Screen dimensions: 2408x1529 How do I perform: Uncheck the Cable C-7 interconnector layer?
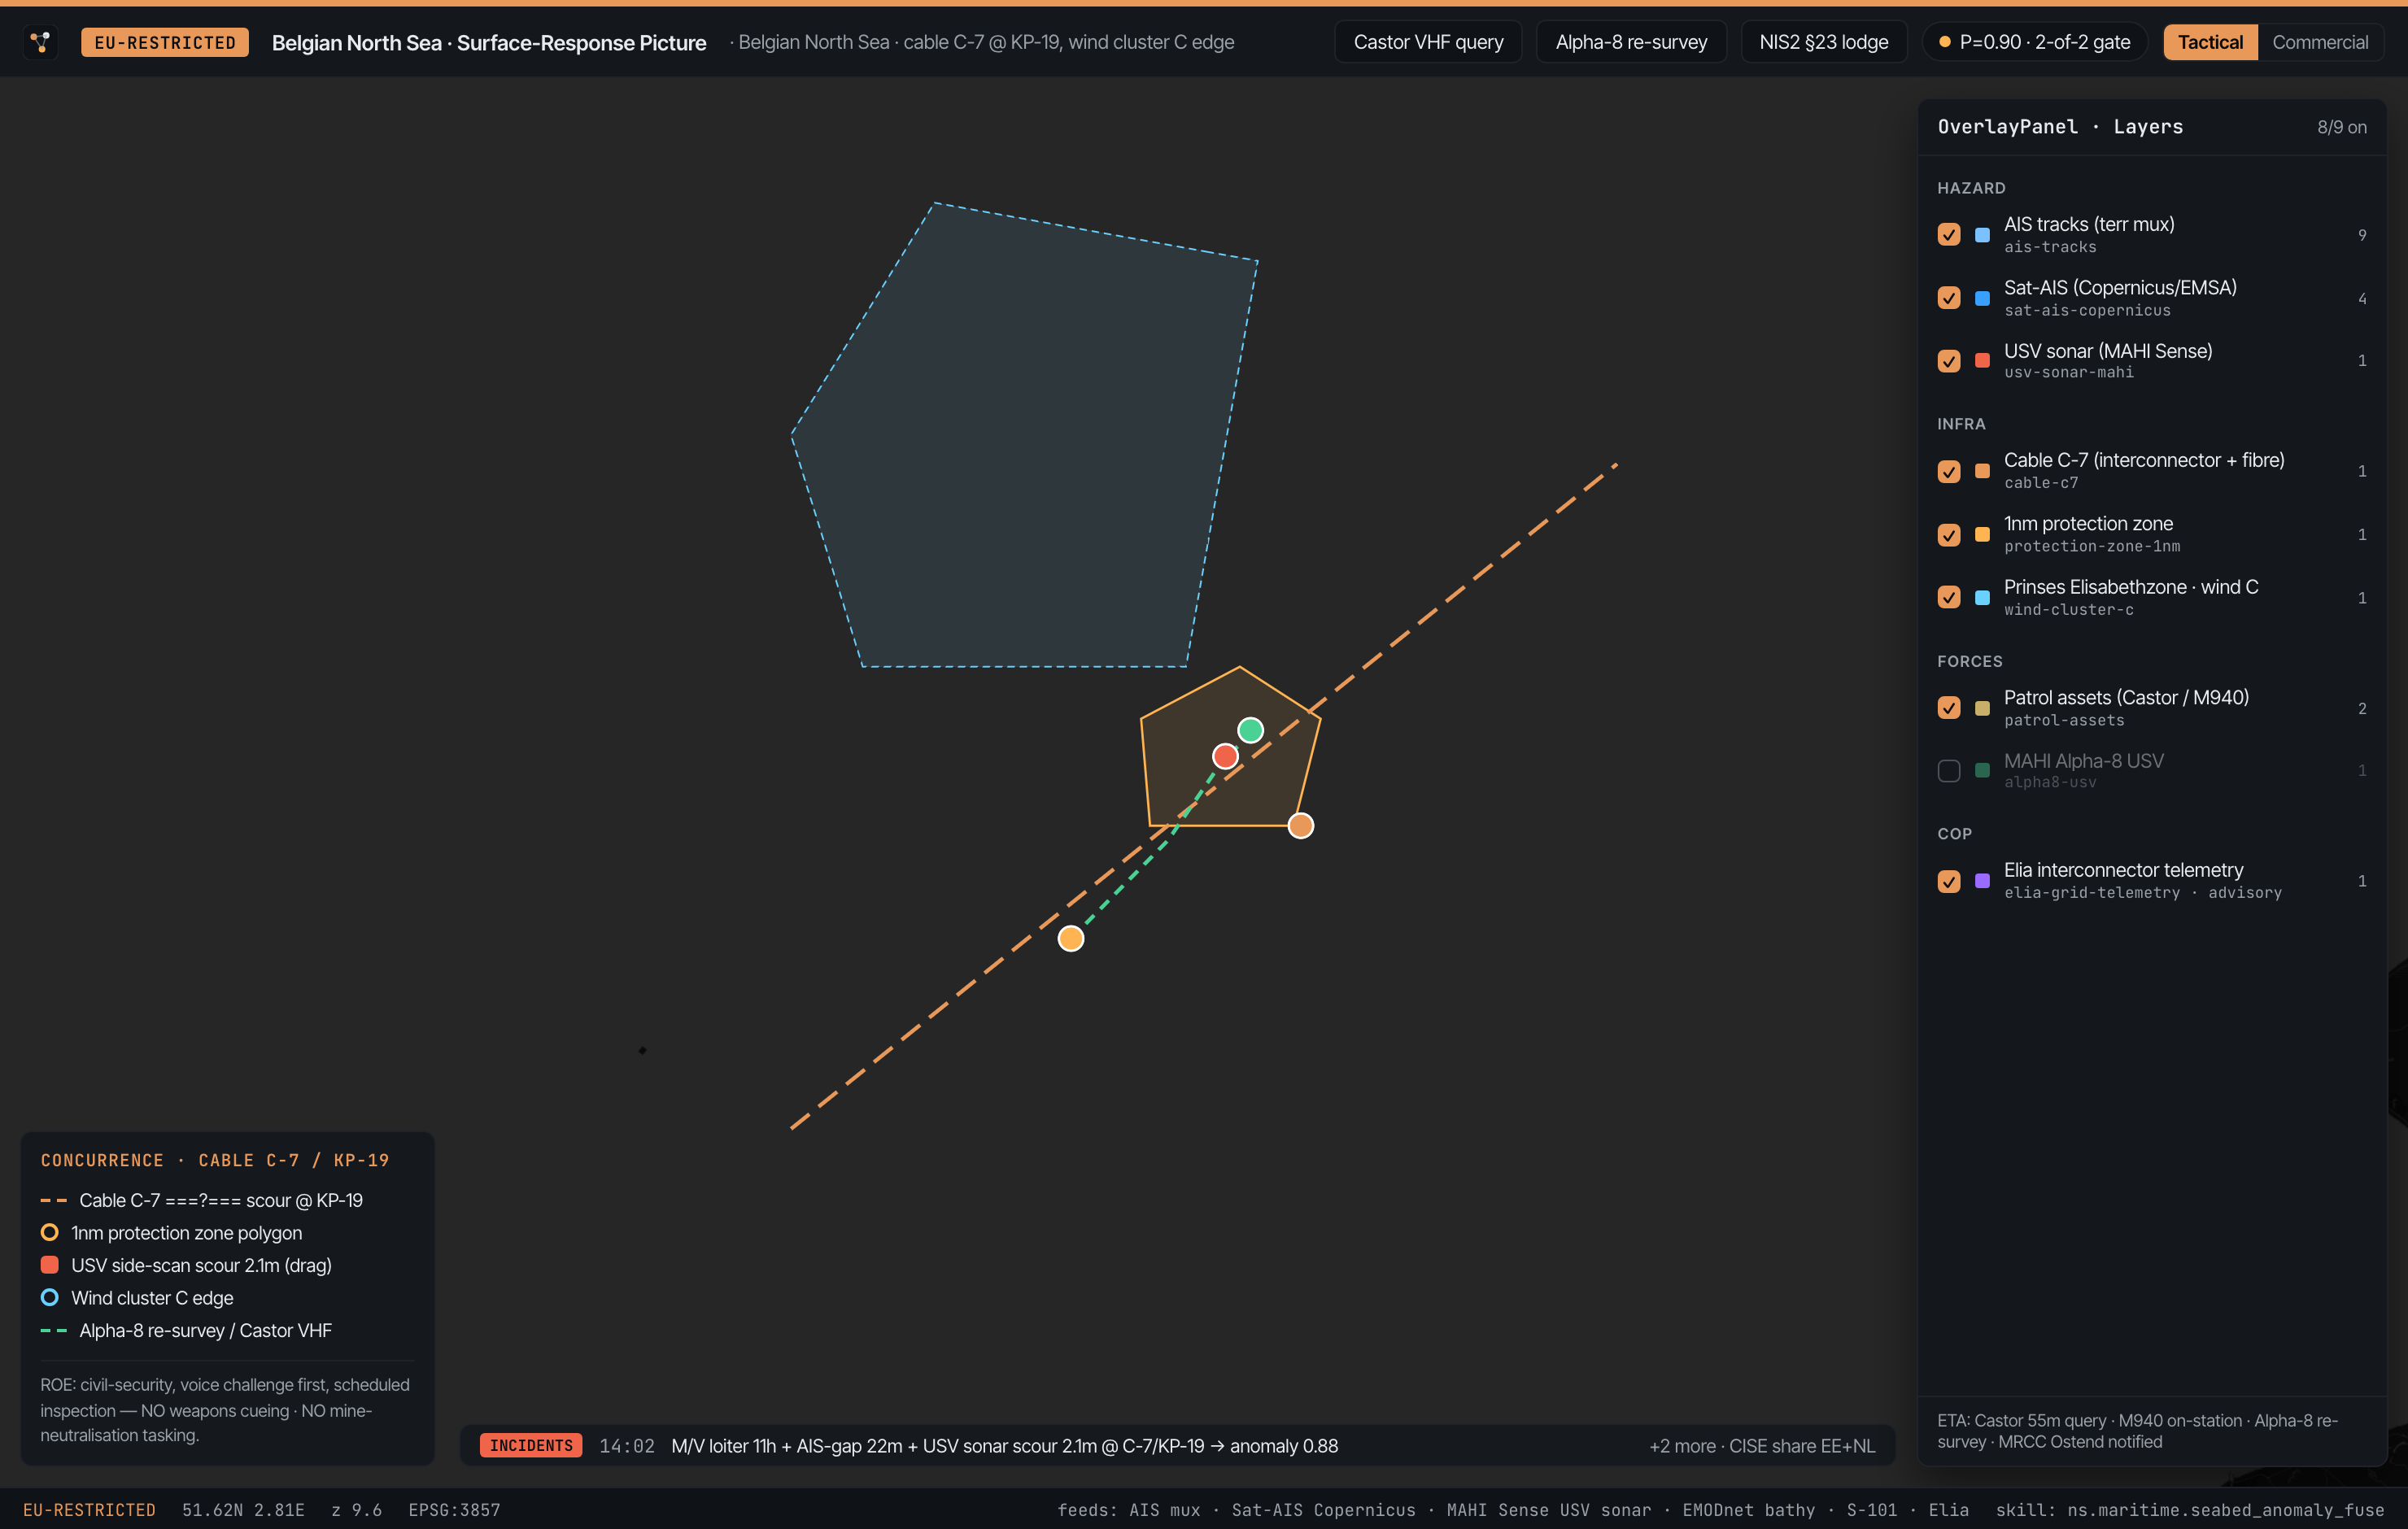[x=1948, y=471]
